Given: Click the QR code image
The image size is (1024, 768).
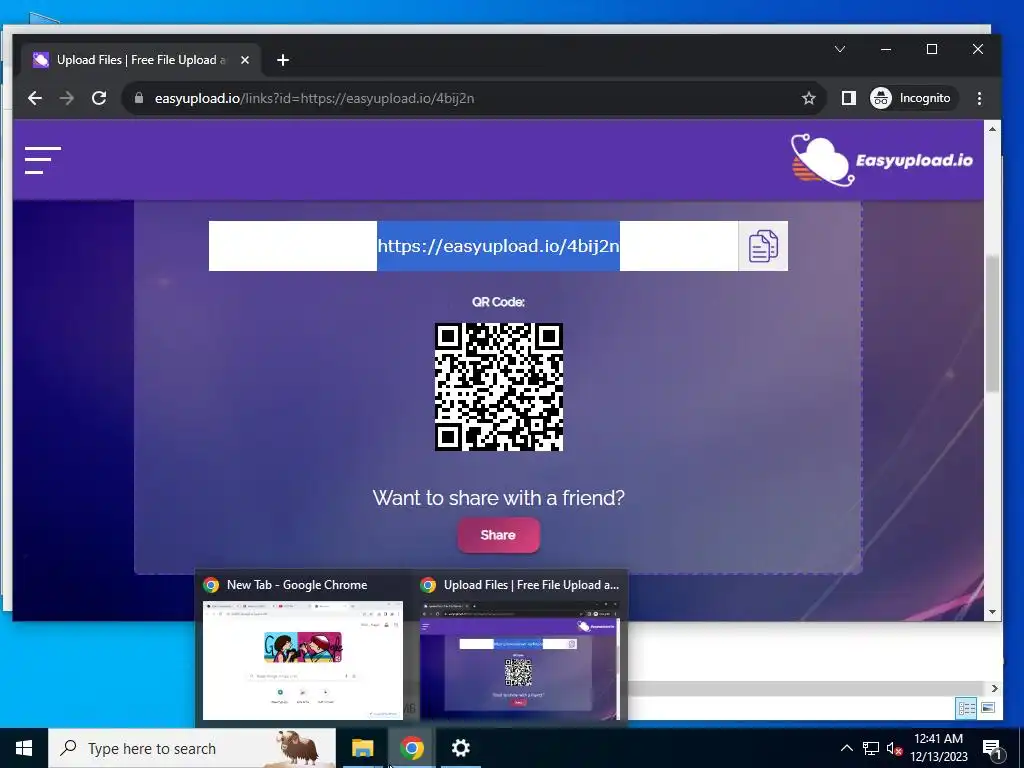Looking at the screenshot, I should (x=499, y=387).
